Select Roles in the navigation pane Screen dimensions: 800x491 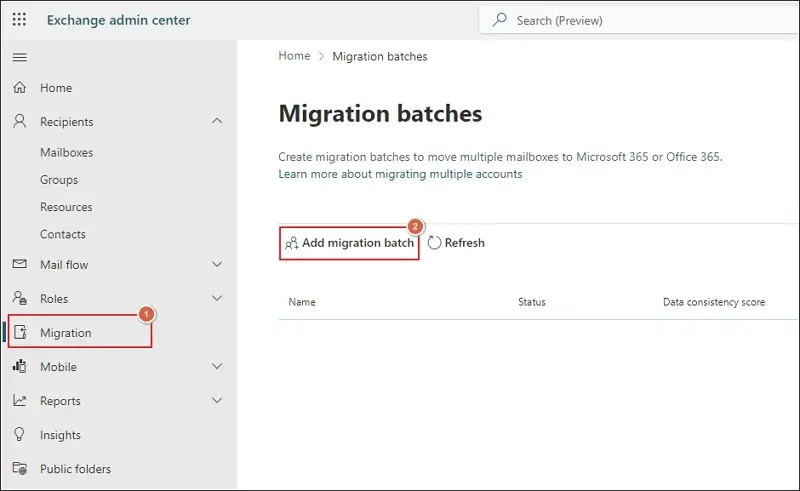(x=54, y=299)
